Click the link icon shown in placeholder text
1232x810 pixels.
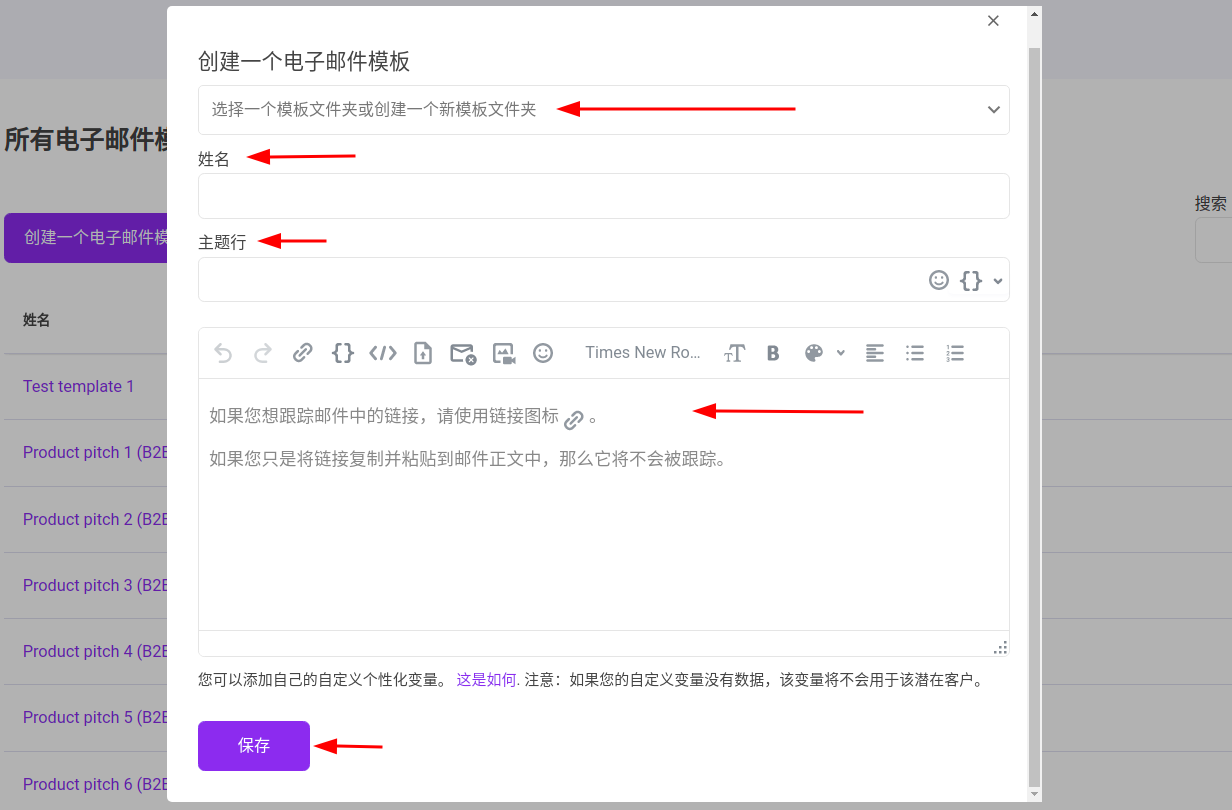point(574,420)
